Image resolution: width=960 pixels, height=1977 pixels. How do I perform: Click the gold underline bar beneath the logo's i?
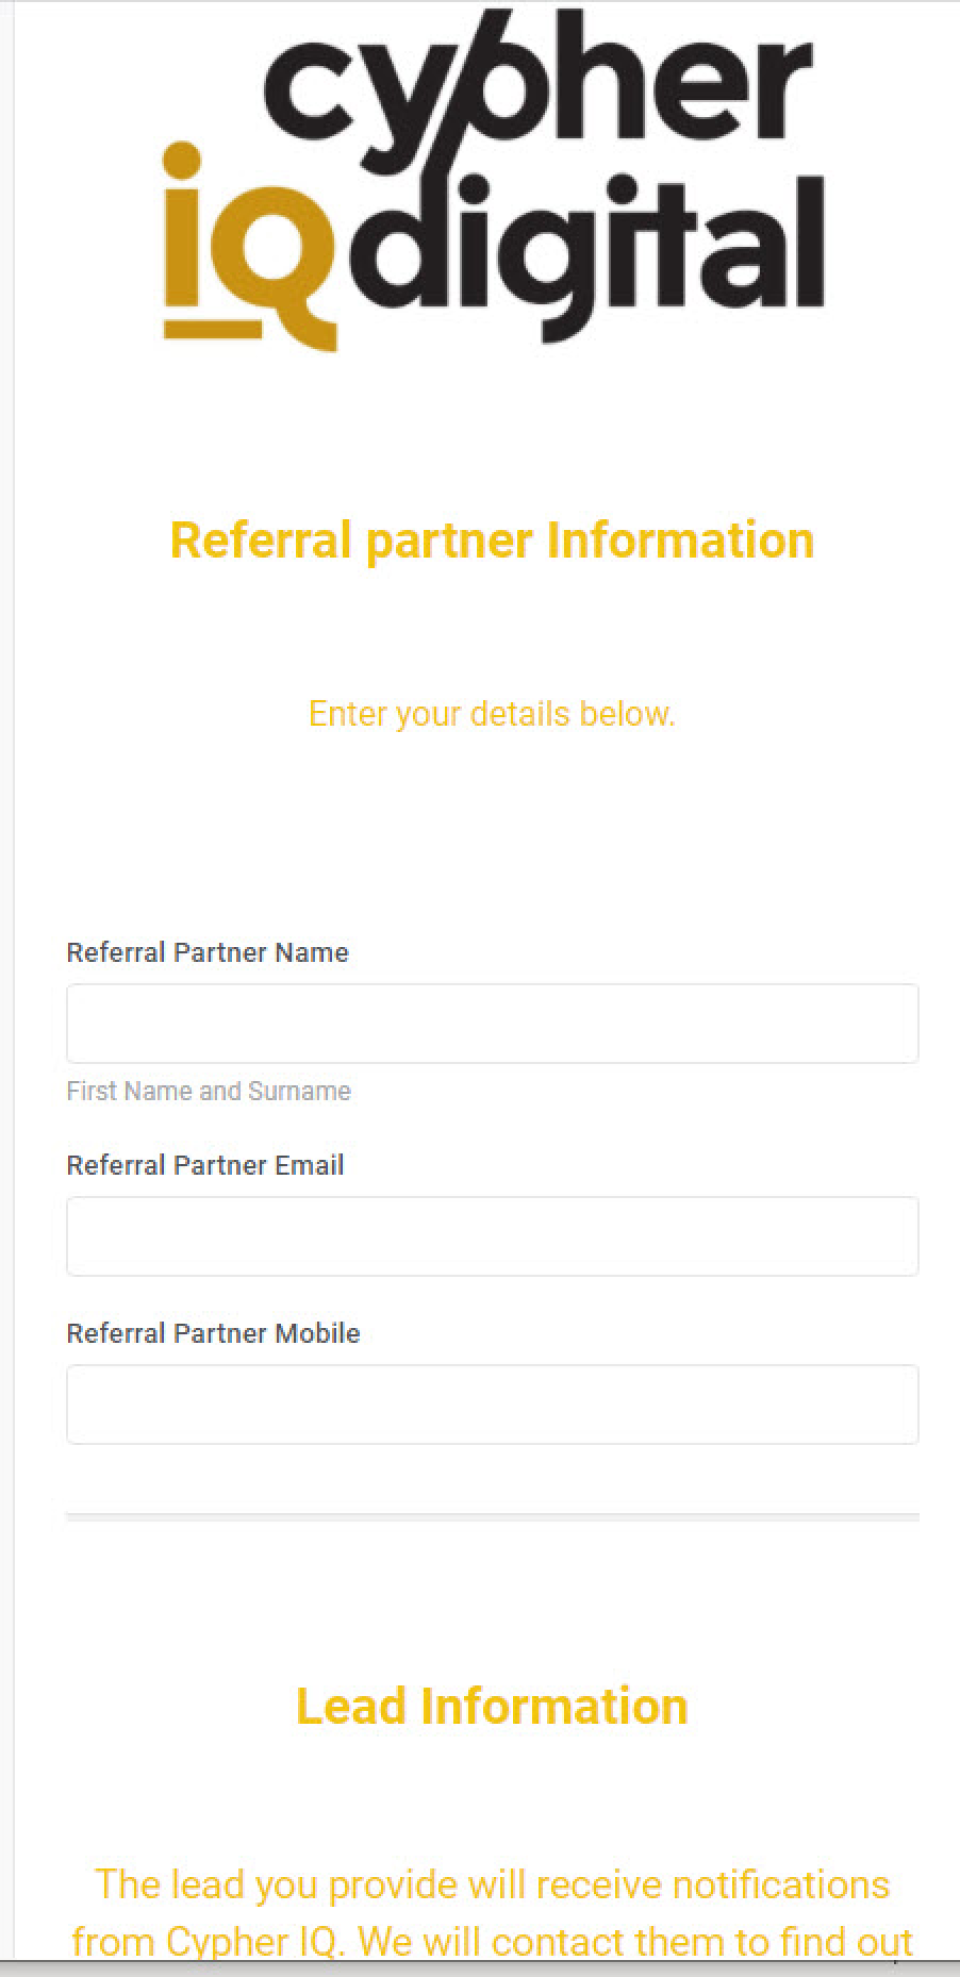[212, 329]
